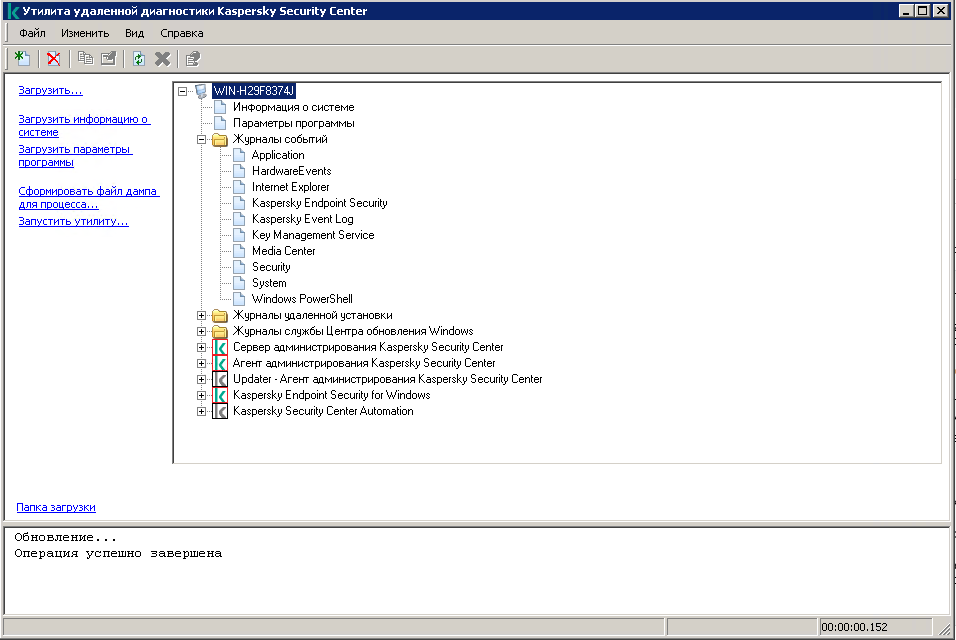
Task: Click the folder icon of Журналы событий
Action: pyautogui.click(x=220, y=139)
